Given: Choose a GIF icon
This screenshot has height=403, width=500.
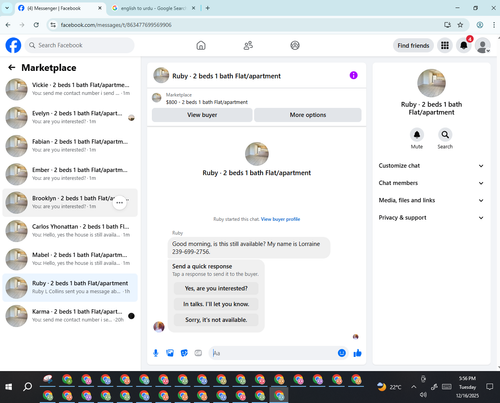Looking at the screenshot, I should [198, 353].
